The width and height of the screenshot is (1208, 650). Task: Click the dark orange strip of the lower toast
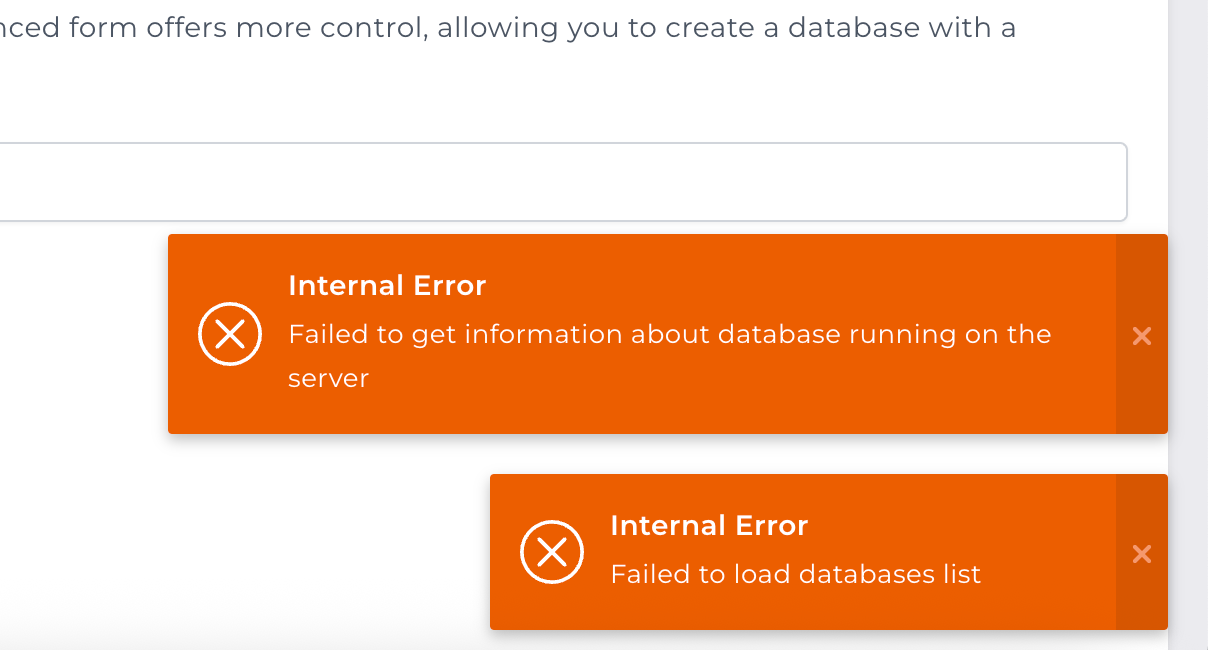click(x=1142, y=552)
